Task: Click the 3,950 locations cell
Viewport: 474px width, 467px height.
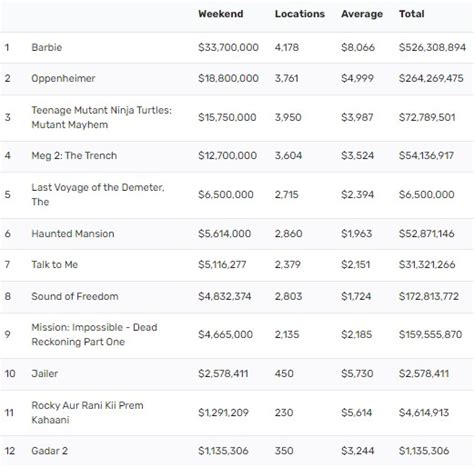Action: point(288,117)
